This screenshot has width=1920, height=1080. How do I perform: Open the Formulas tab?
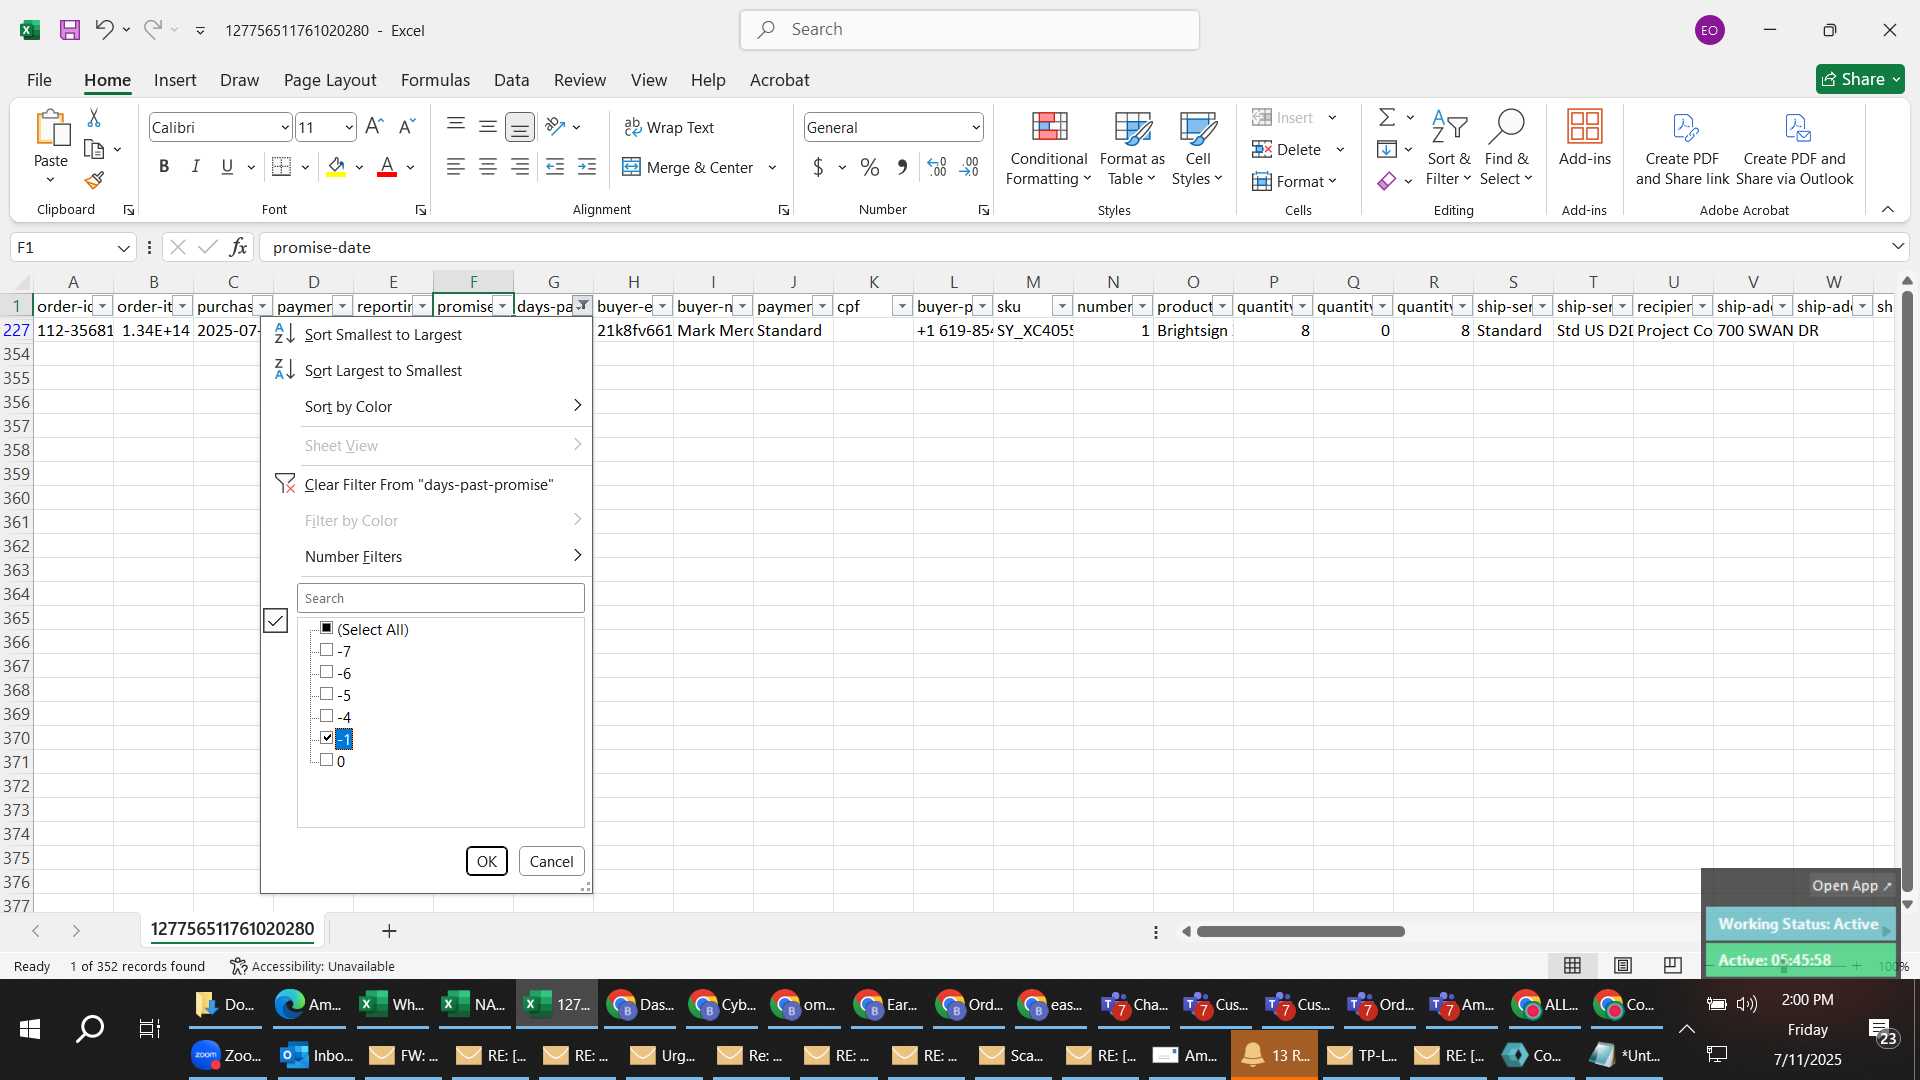point(435,80)
